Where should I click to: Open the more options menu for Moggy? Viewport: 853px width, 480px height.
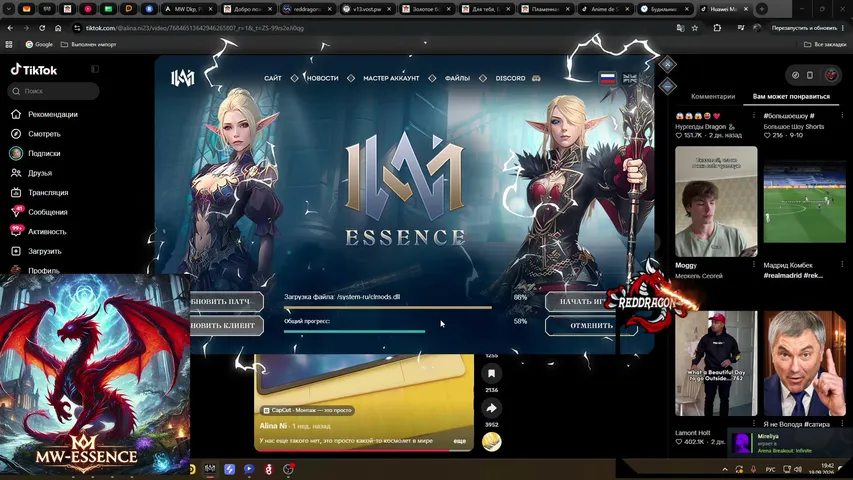(x=754, y=265)
